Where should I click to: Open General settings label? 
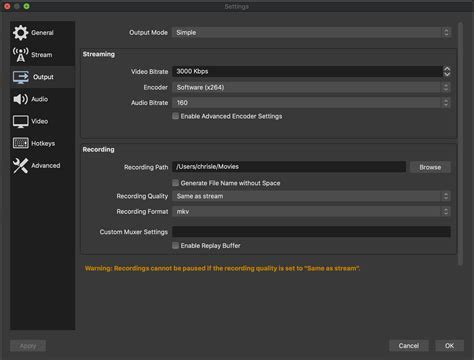pyautogui.click(x=42, y=33)
